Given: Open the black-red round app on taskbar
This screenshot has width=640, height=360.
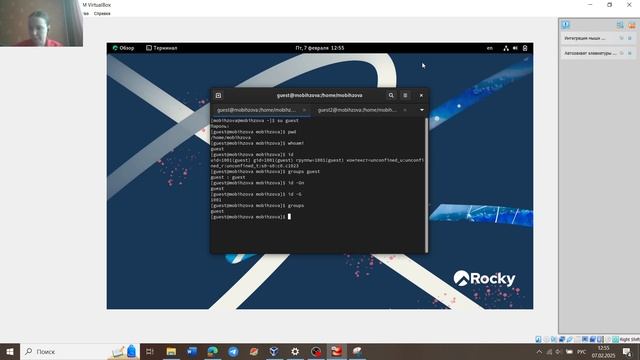Looking at the screenshot, I should pos(316,351).
